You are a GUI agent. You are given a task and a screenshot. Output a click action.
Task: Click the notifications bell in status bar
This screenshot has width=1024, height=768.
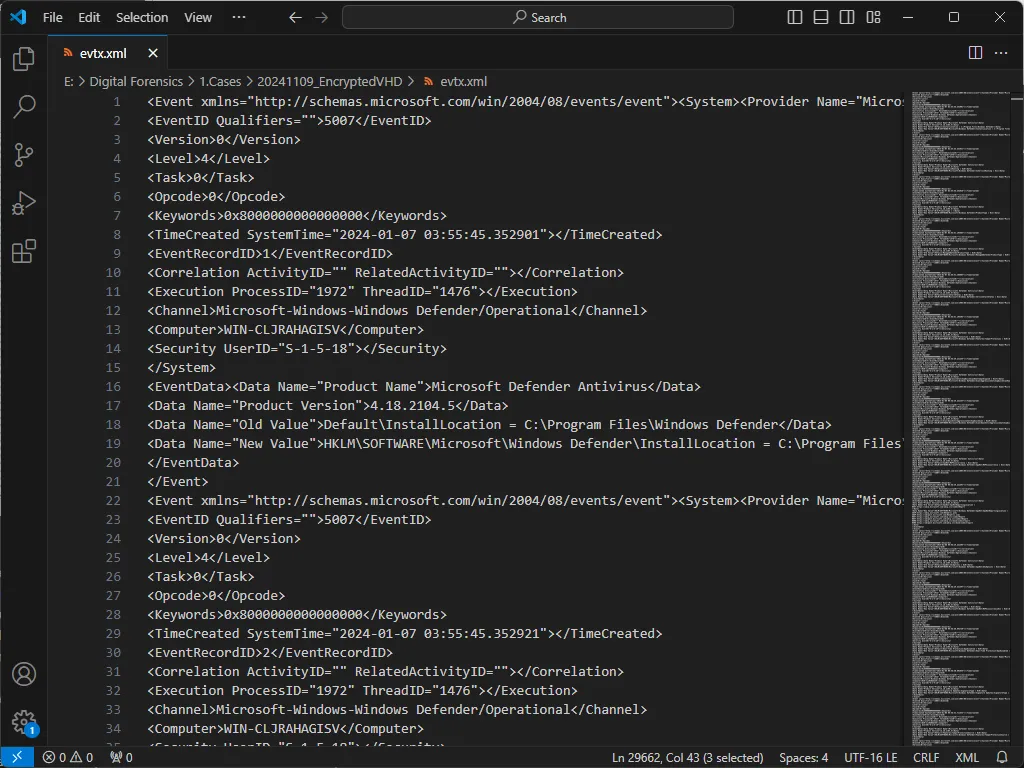coord(1003,758)
